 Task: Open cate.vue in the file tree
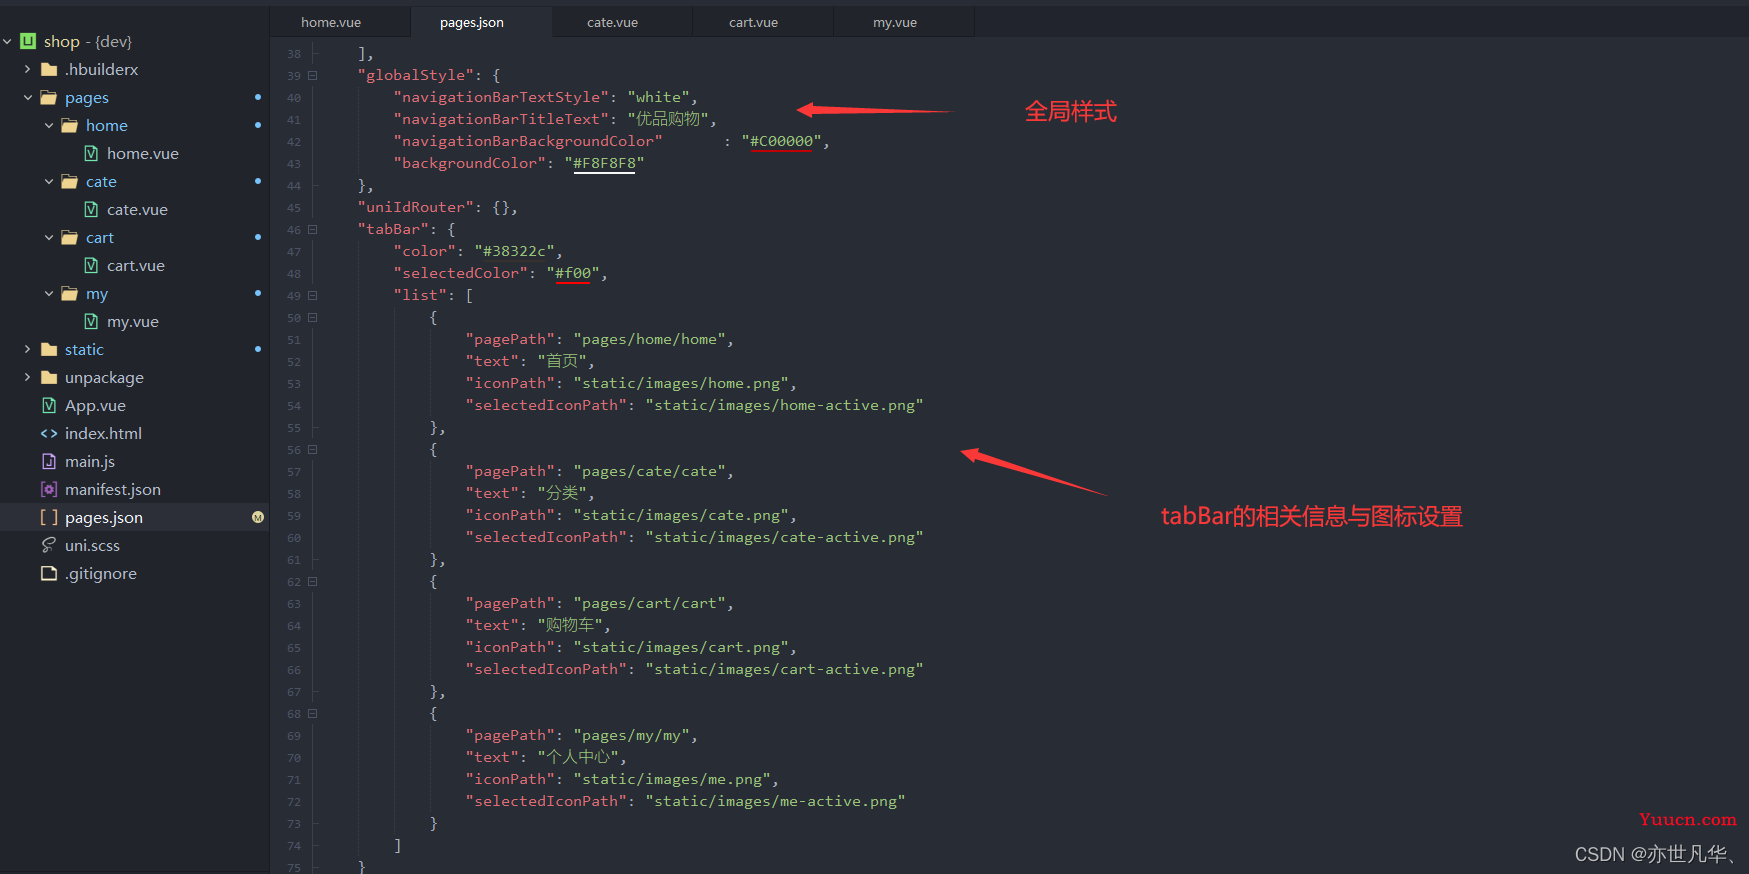[x=137, y=209]
